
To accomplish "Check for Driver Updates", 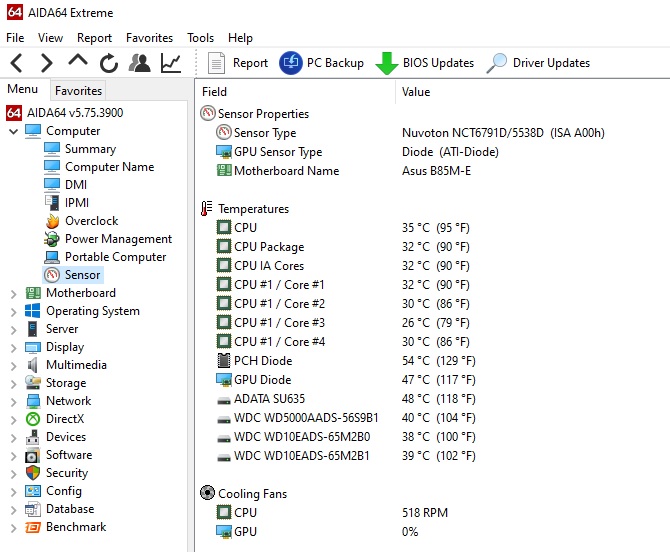I will (538, 63).
